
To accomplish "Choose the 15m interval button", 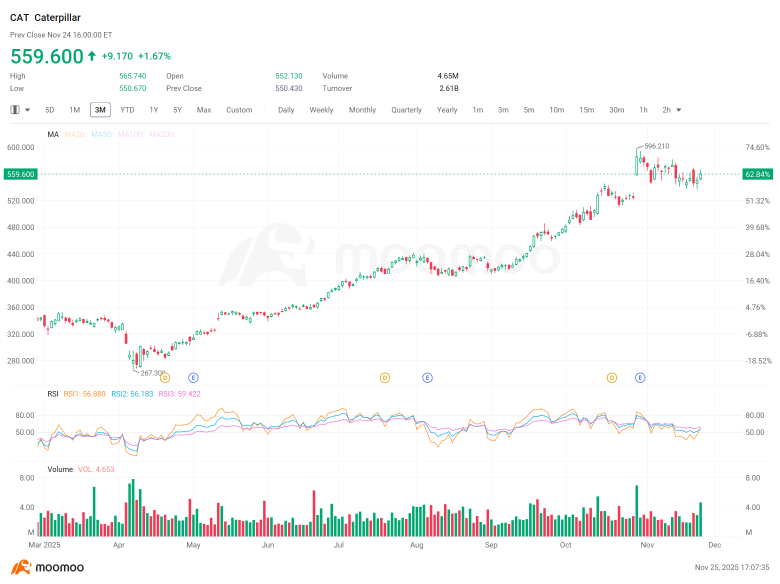I will coord(586,110).
